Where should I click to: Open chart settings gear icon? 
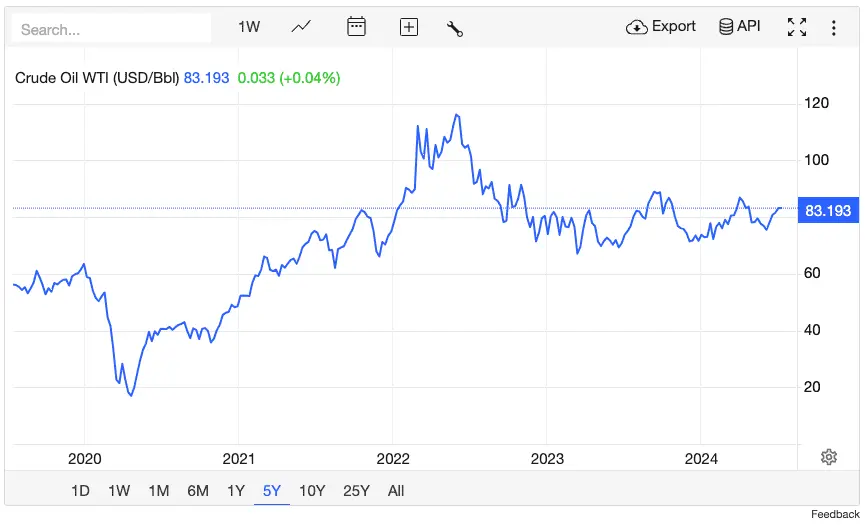point(828,457)
